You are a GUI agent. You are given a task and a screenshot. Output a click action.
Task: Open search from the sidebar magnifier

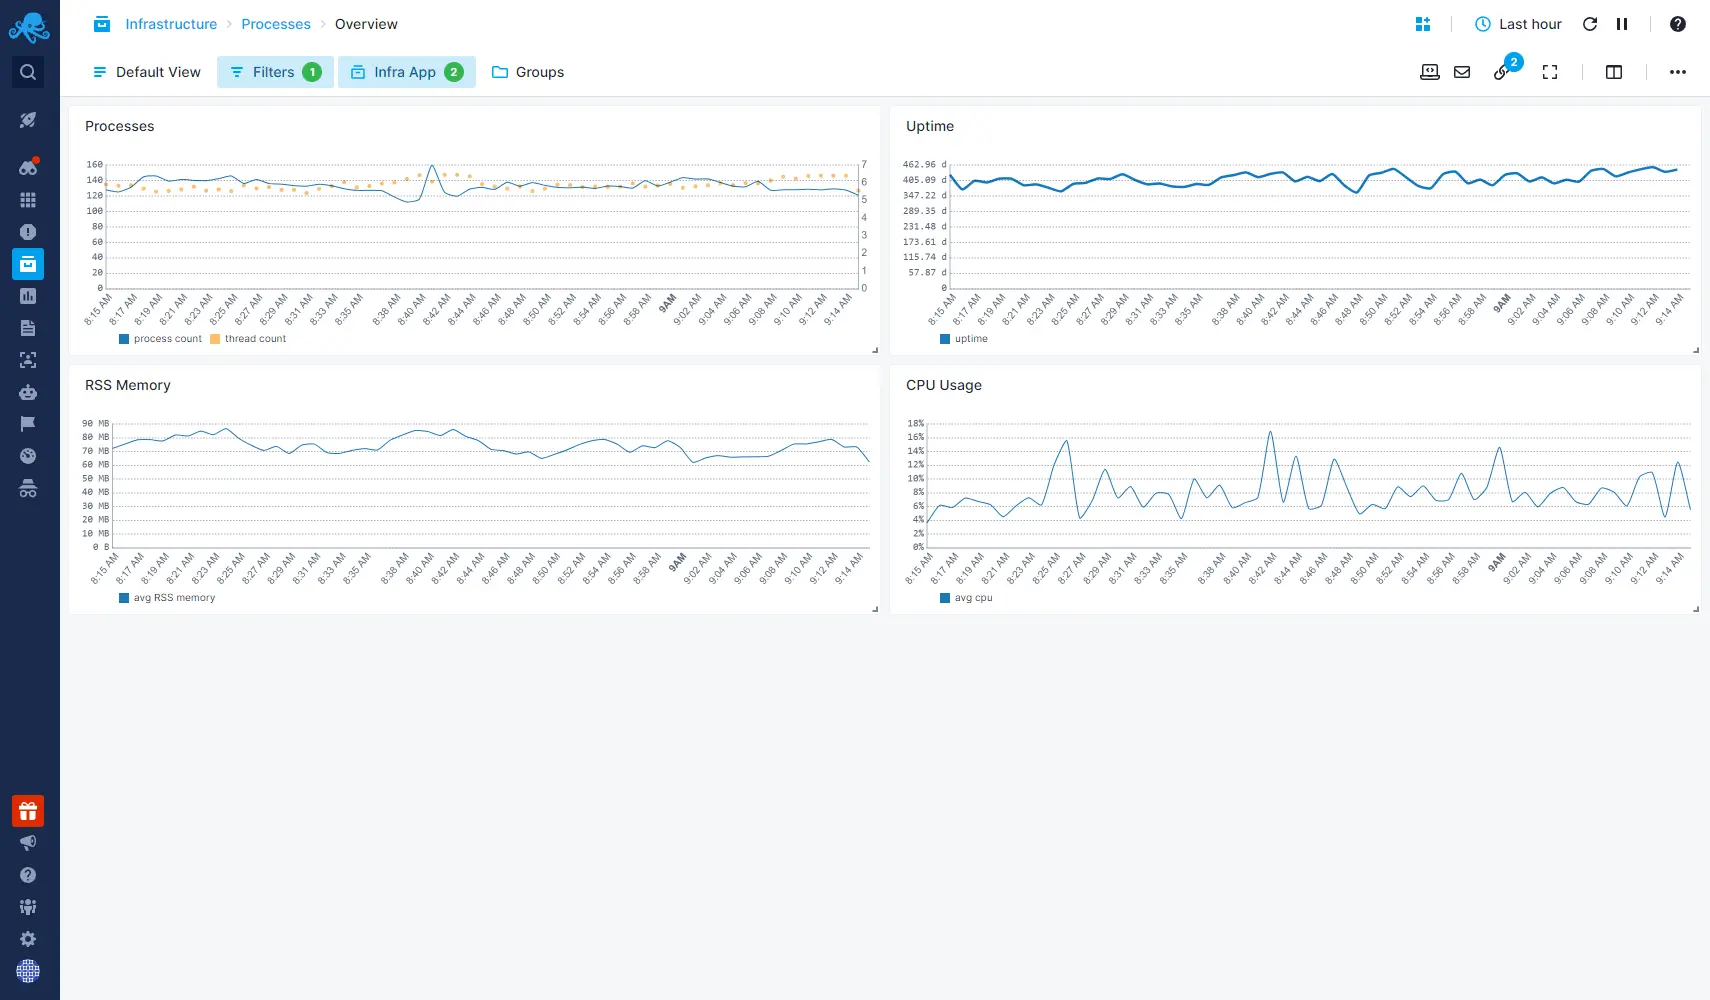tap(28, 72)
